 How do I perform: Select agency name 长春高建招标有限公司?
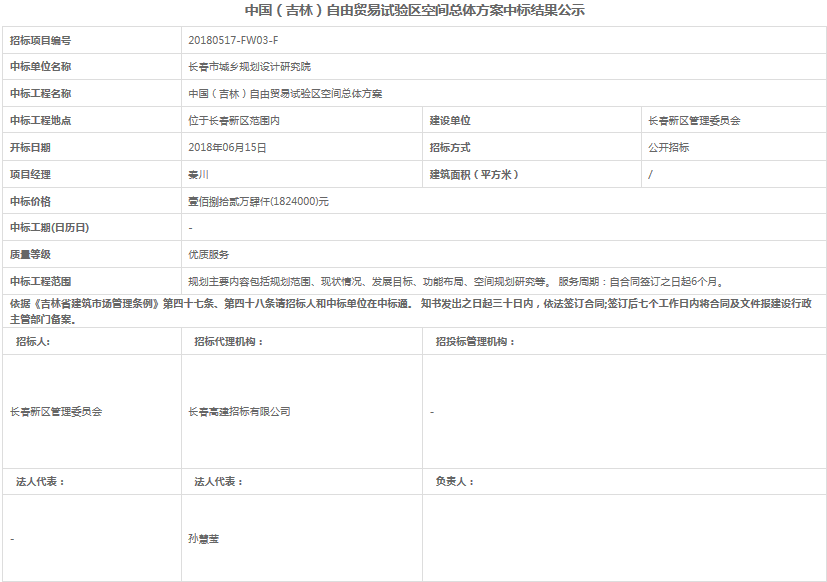click(239, 411)
